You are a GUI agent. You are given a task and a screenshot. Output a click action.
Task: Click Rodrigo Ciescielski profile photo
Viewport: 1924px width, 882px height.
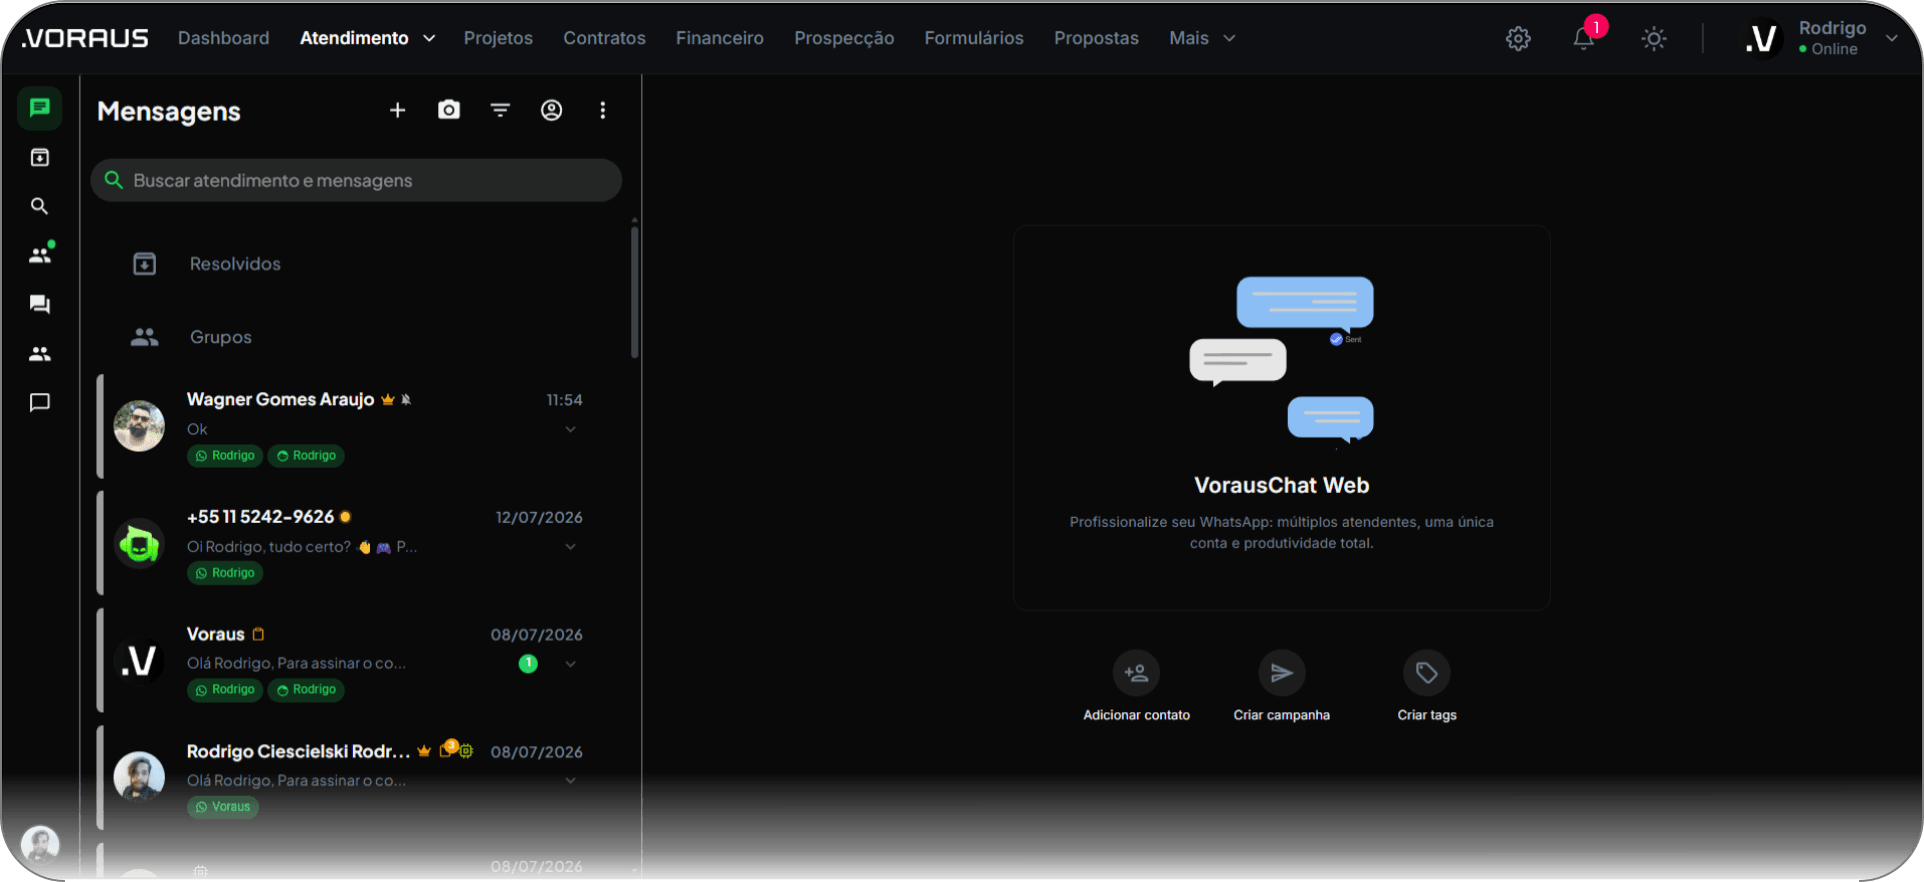pyautogui.click(x=139, y=777)
